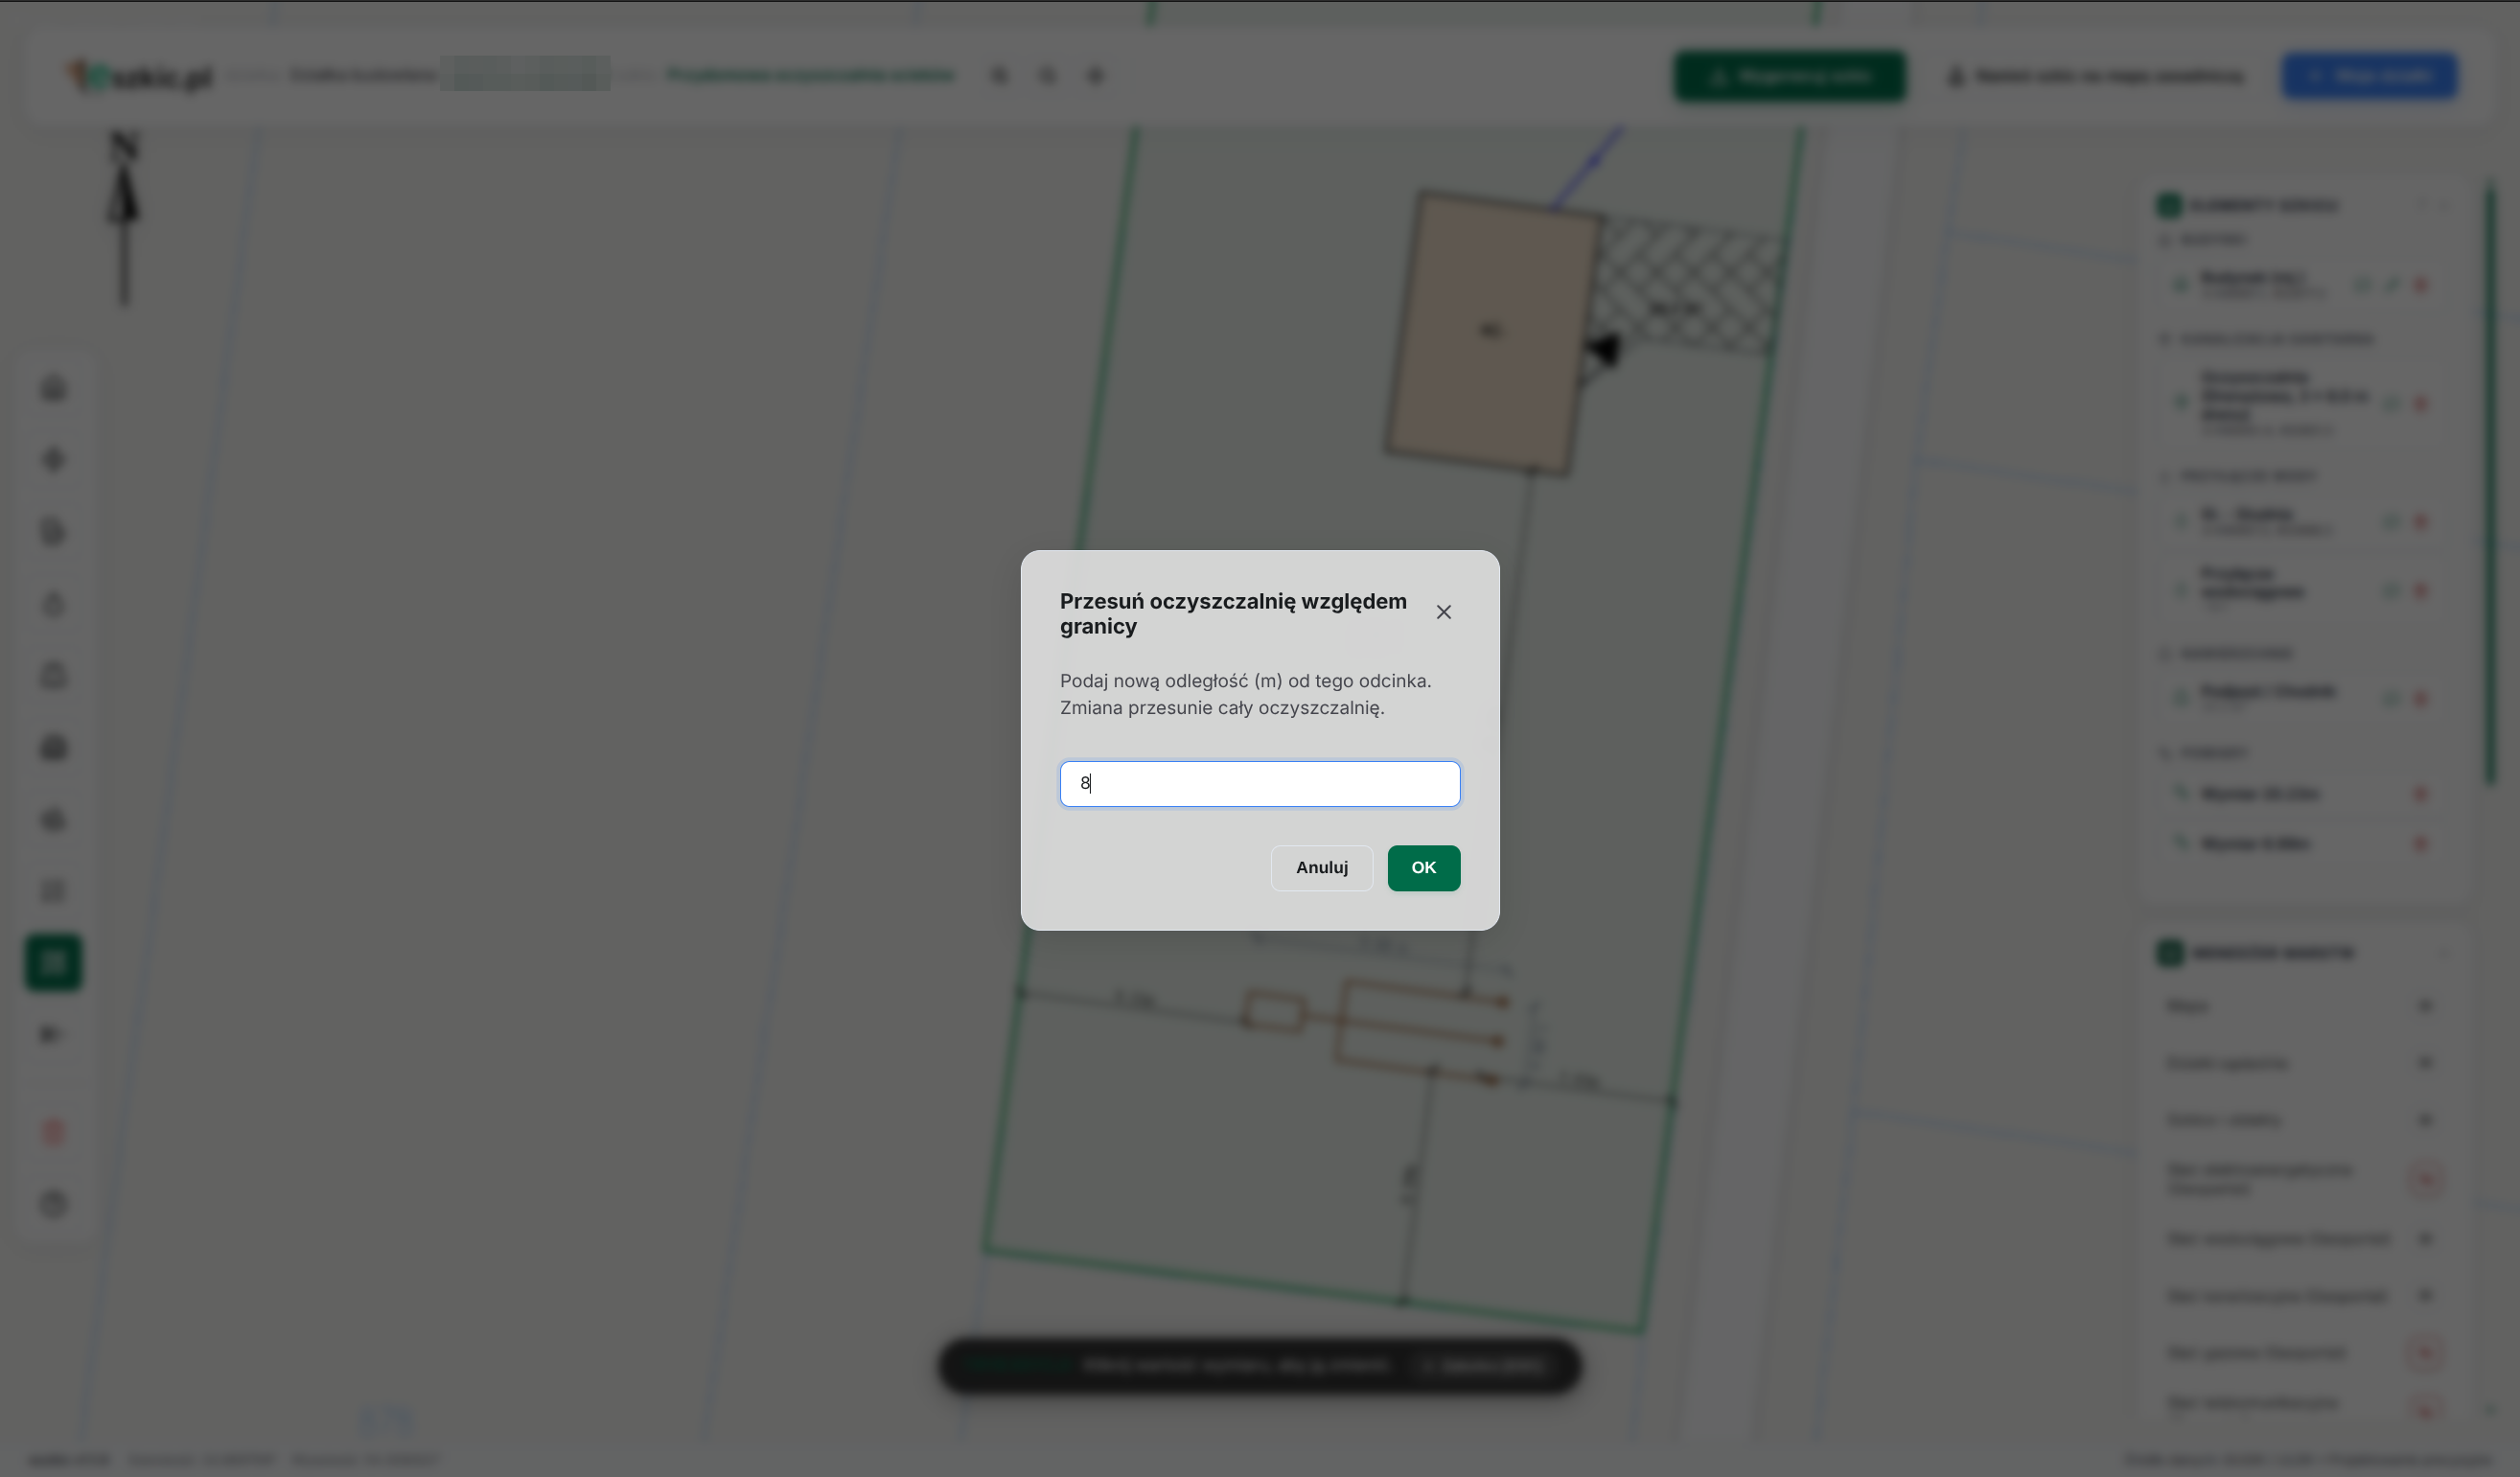2520x1477 pixels.
Task: Confirm the new distance with OK
Action: [1423, 868]
